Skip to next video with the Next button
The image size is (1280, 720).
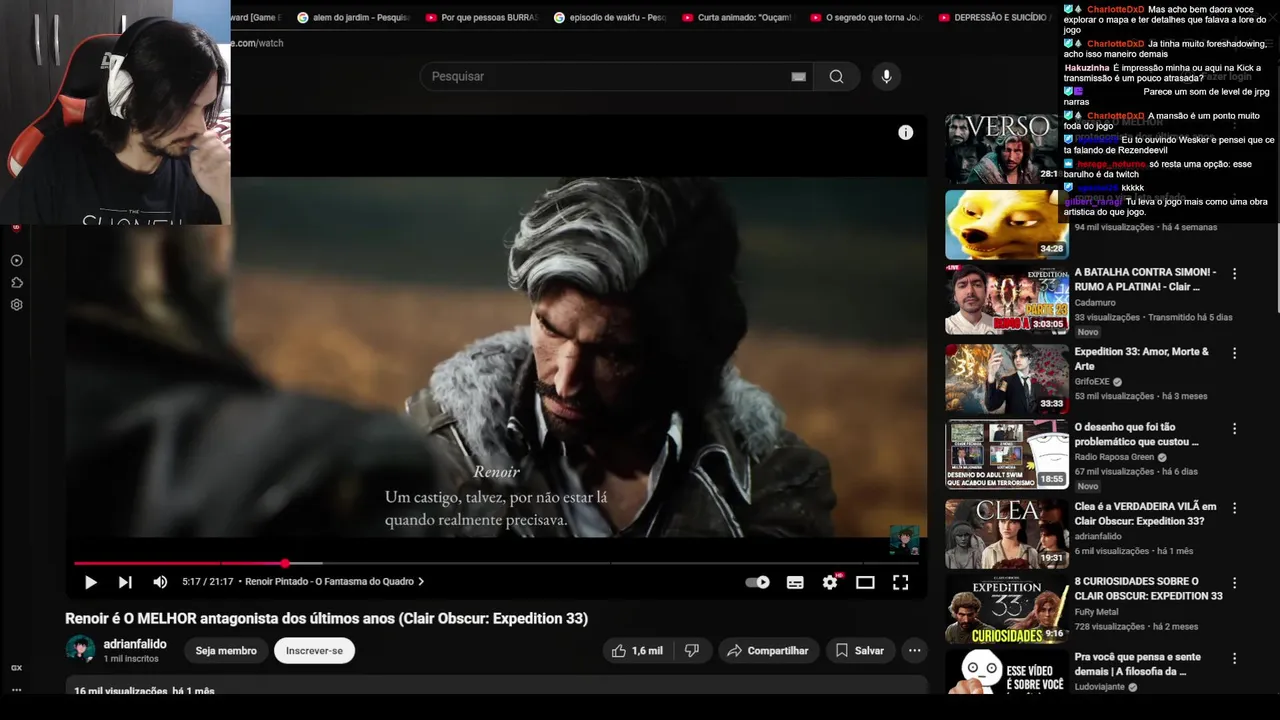click(x=125, y=582)
